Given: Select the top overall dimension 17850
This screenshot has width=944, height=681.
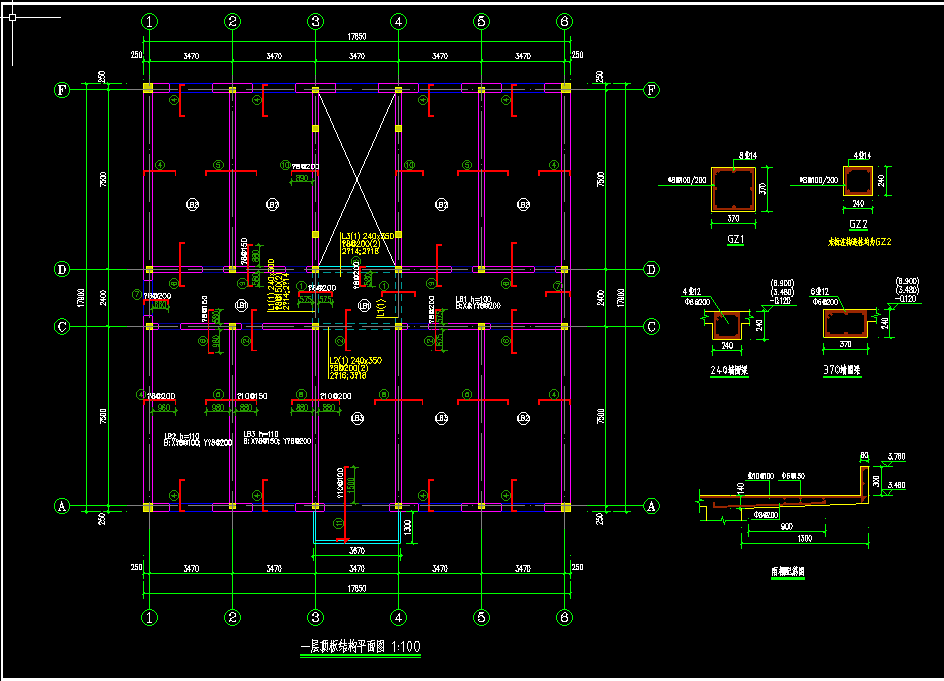Looking at the screenshot, I should pos(356,37).
